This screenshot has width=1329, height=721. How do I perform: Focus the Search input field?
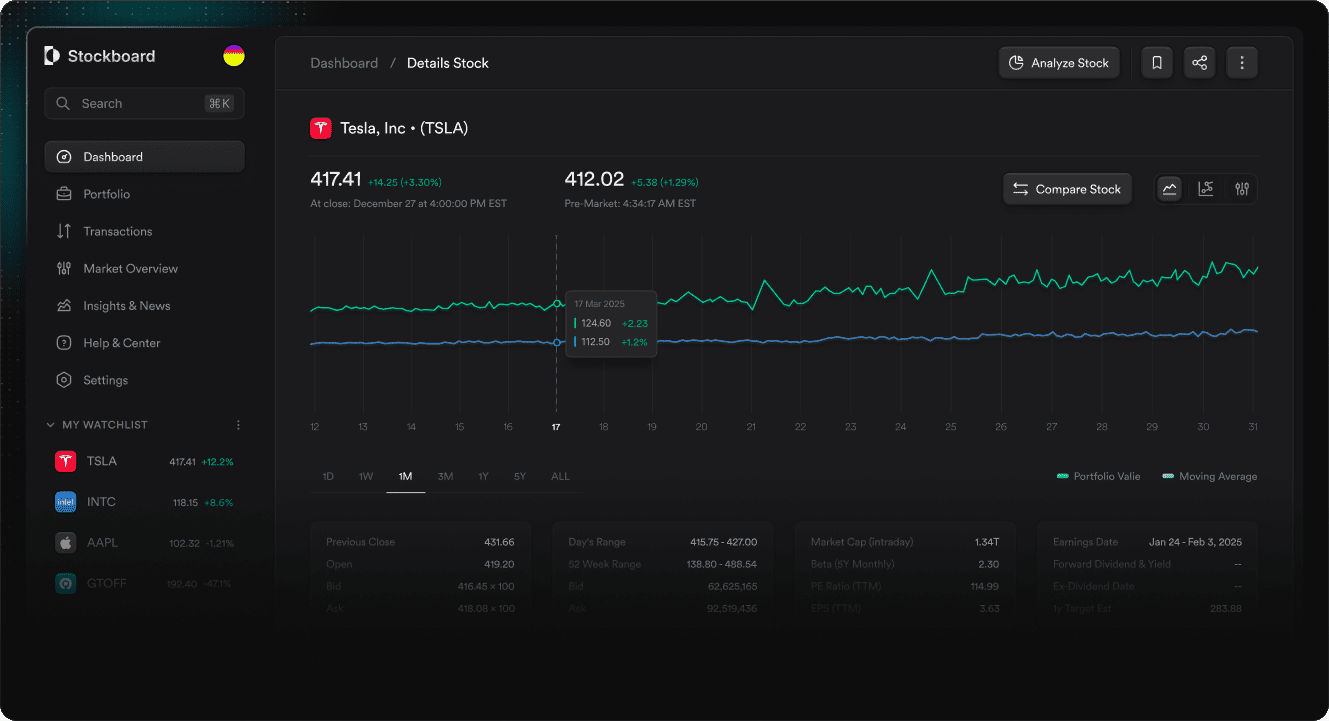144,103
